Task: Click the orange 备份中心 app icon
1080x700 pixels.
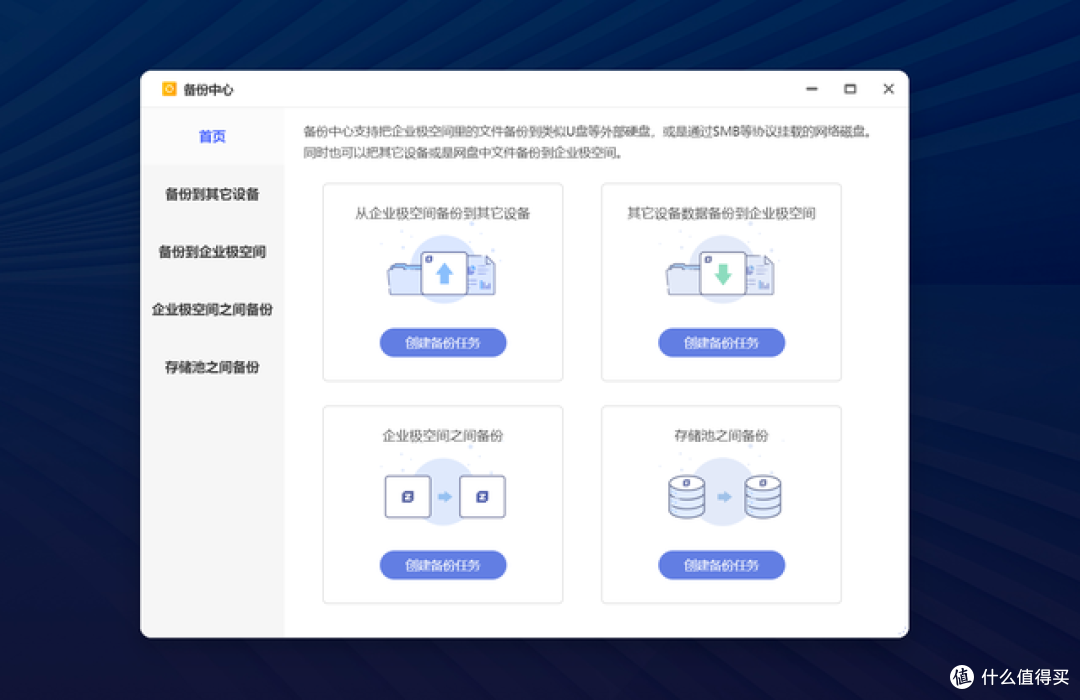Action: click(169, 89)
